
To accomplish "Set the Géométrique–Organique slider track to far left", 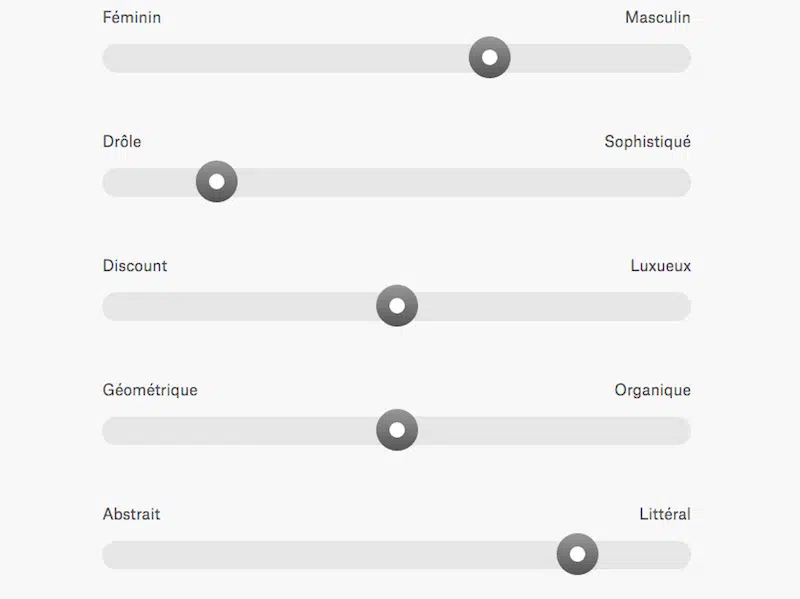I will coord(112,431).
